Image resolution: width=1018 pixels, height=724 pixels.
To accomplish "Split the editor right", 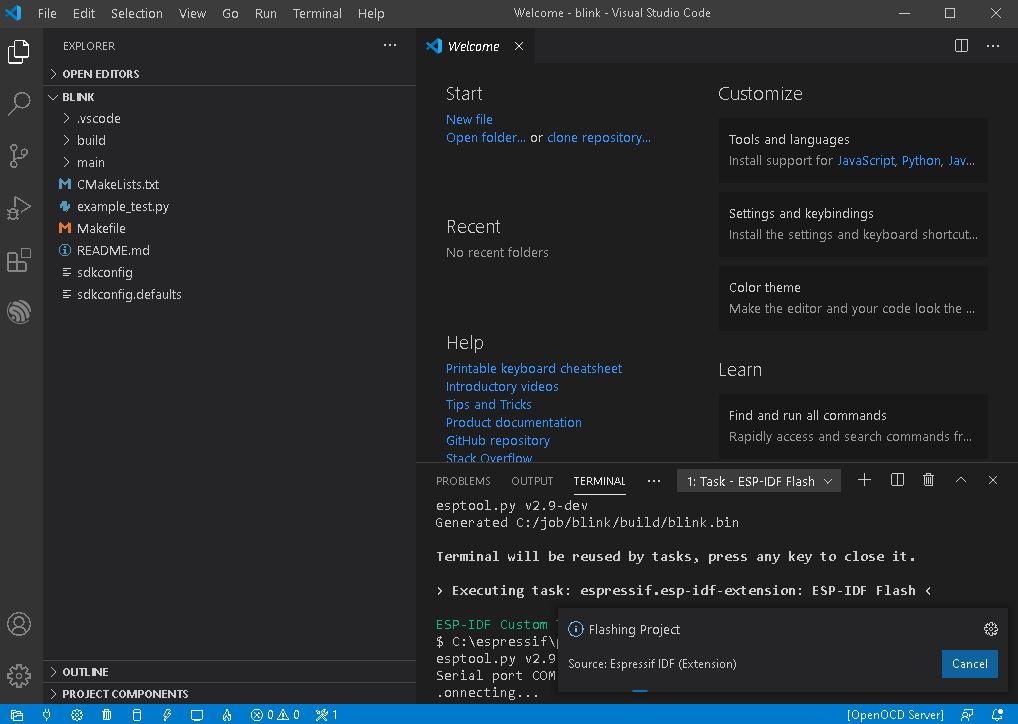I will pos(962,45).
